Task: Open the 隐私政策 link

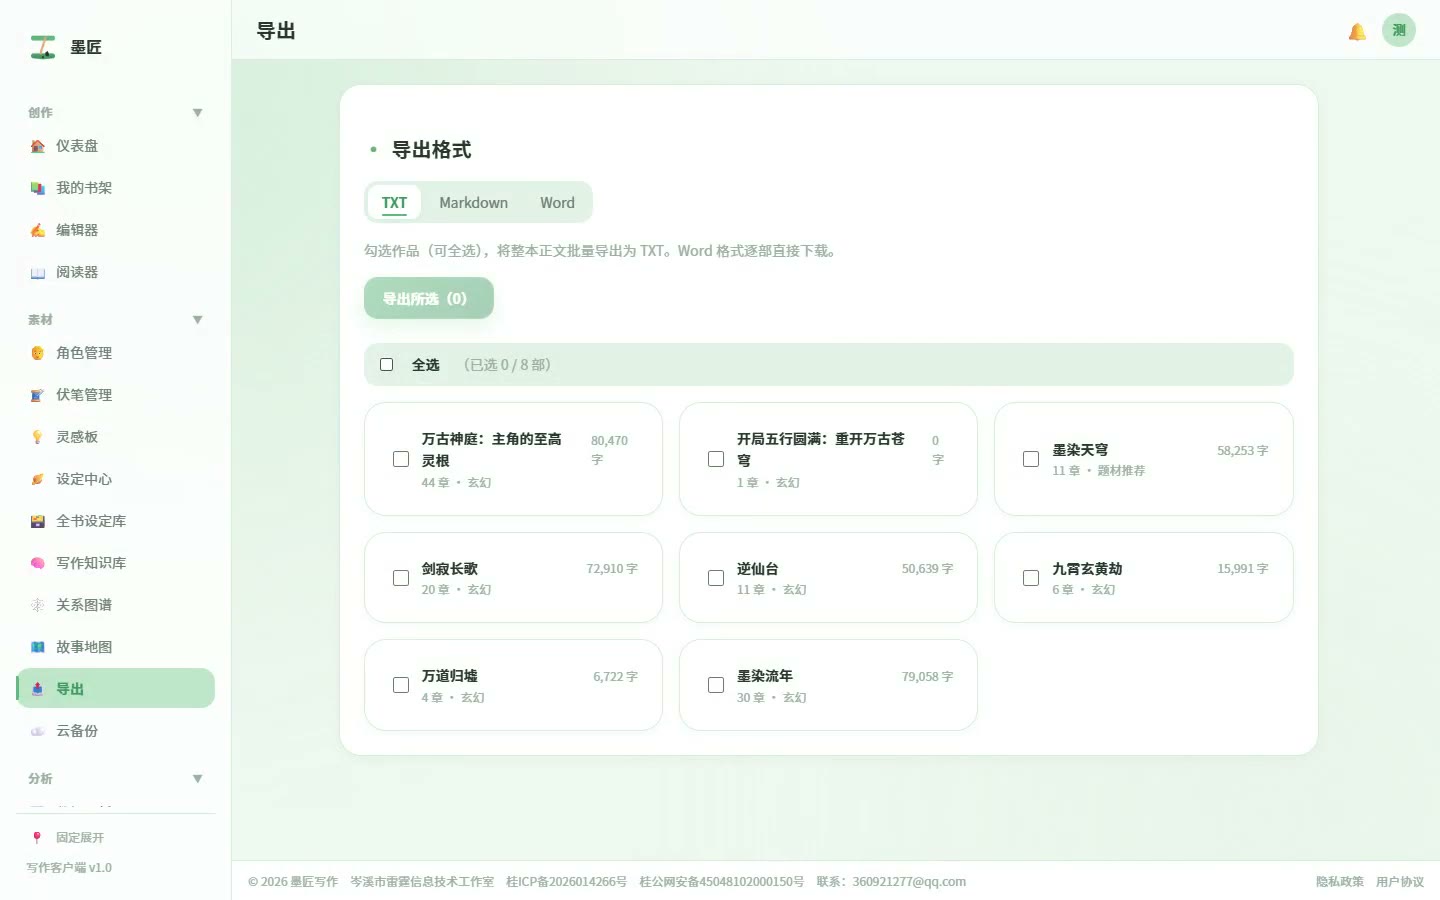Action: tap(1339, 882)
